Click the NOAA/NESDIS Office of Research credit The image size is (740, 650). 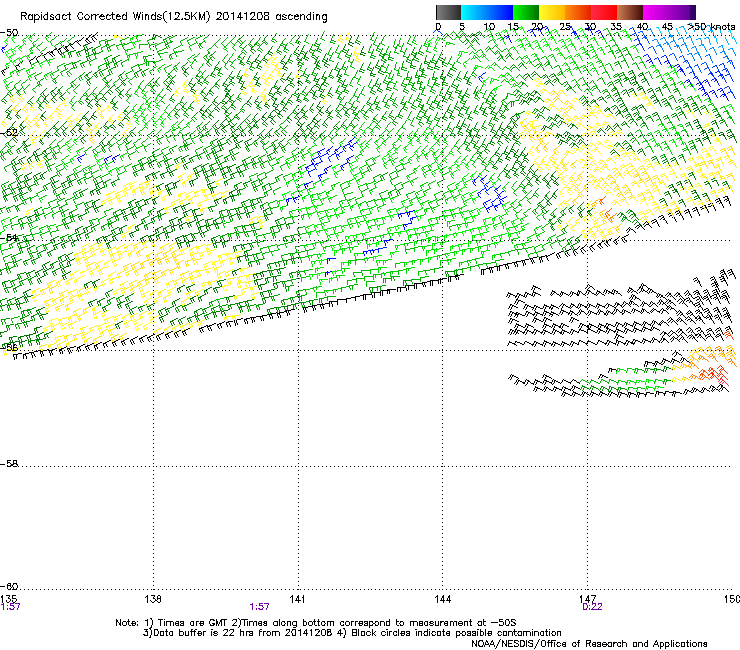click(589, 644)
